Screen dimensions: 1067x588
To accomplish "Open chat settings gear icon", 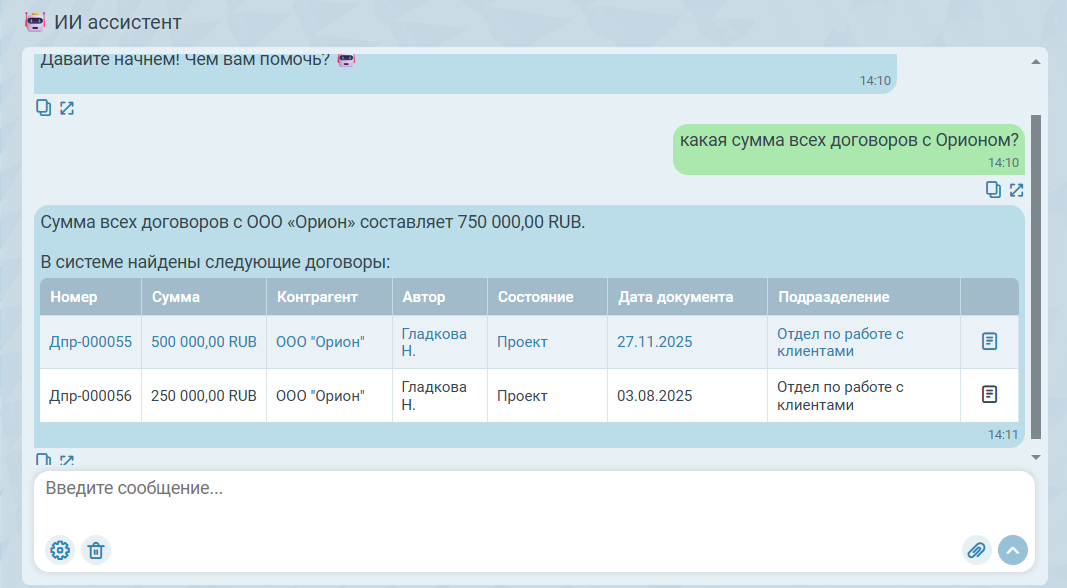I will 60,550.
